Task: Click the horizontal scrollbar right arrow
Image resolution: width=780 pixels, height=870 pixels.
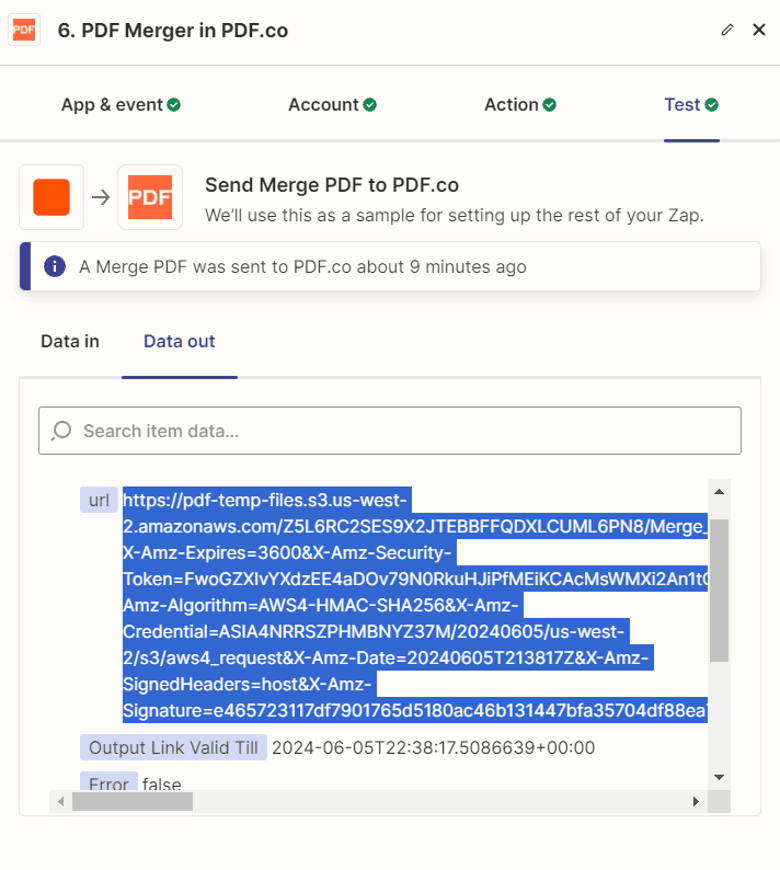Action: (696, 802)
